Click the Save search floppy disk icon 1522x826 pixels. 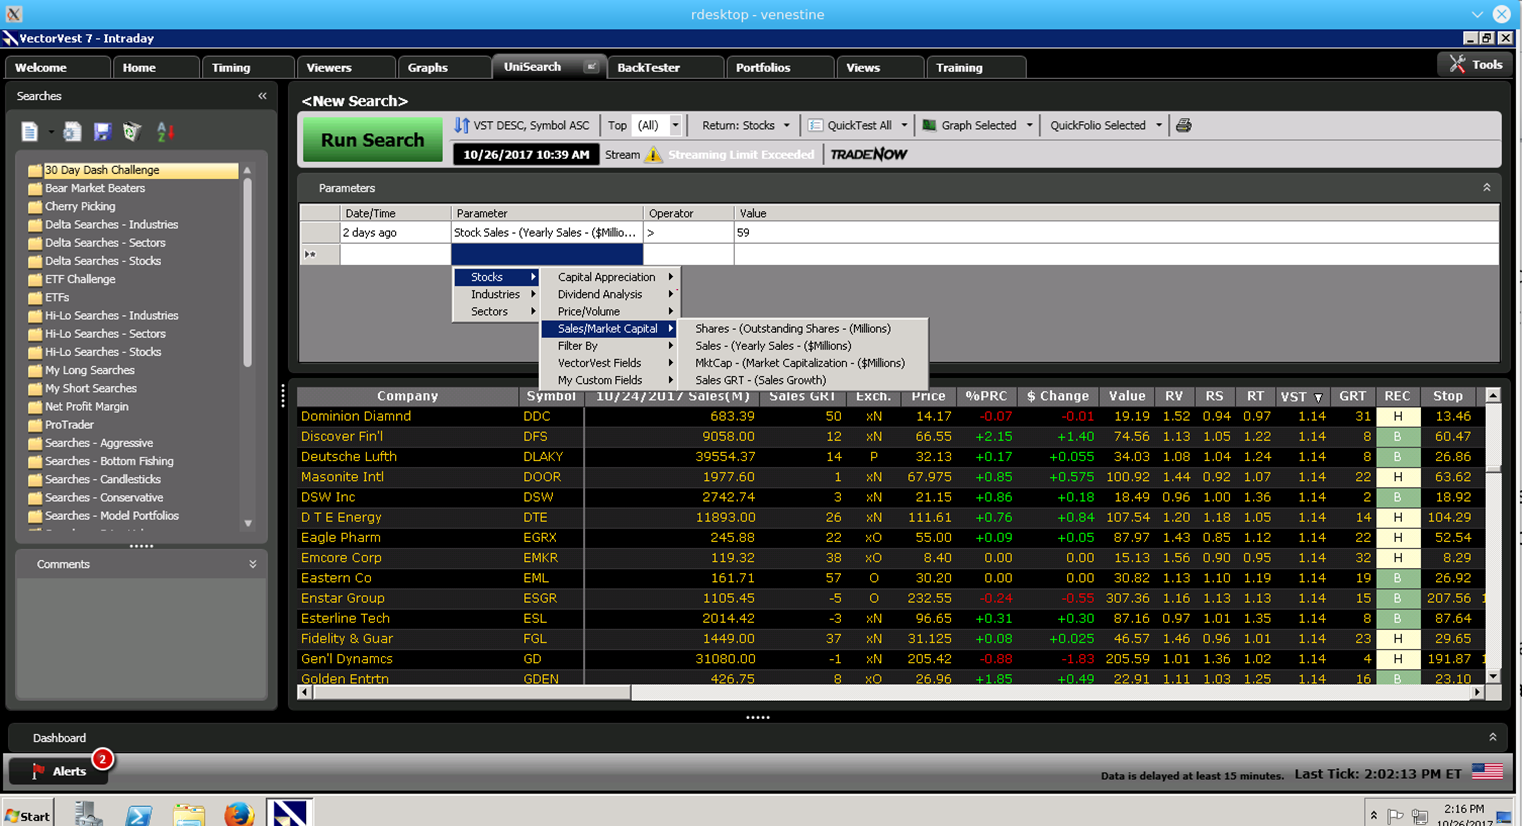(x=102, y=132)
